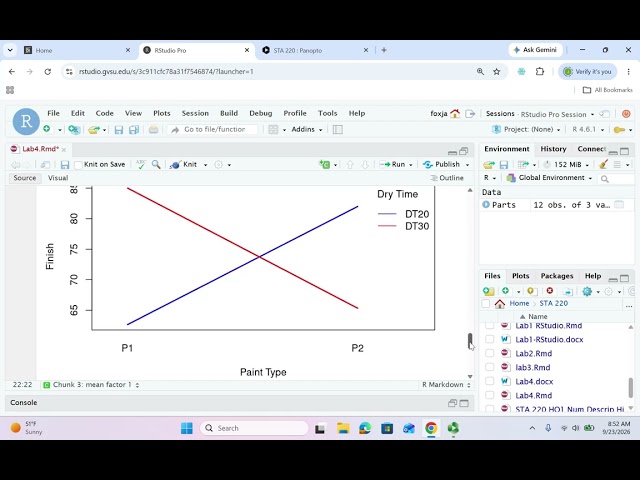Image resolution: width=640 pixels, height=480 pixels.
Task: Click the Run button
Action: tap(393, 164)
